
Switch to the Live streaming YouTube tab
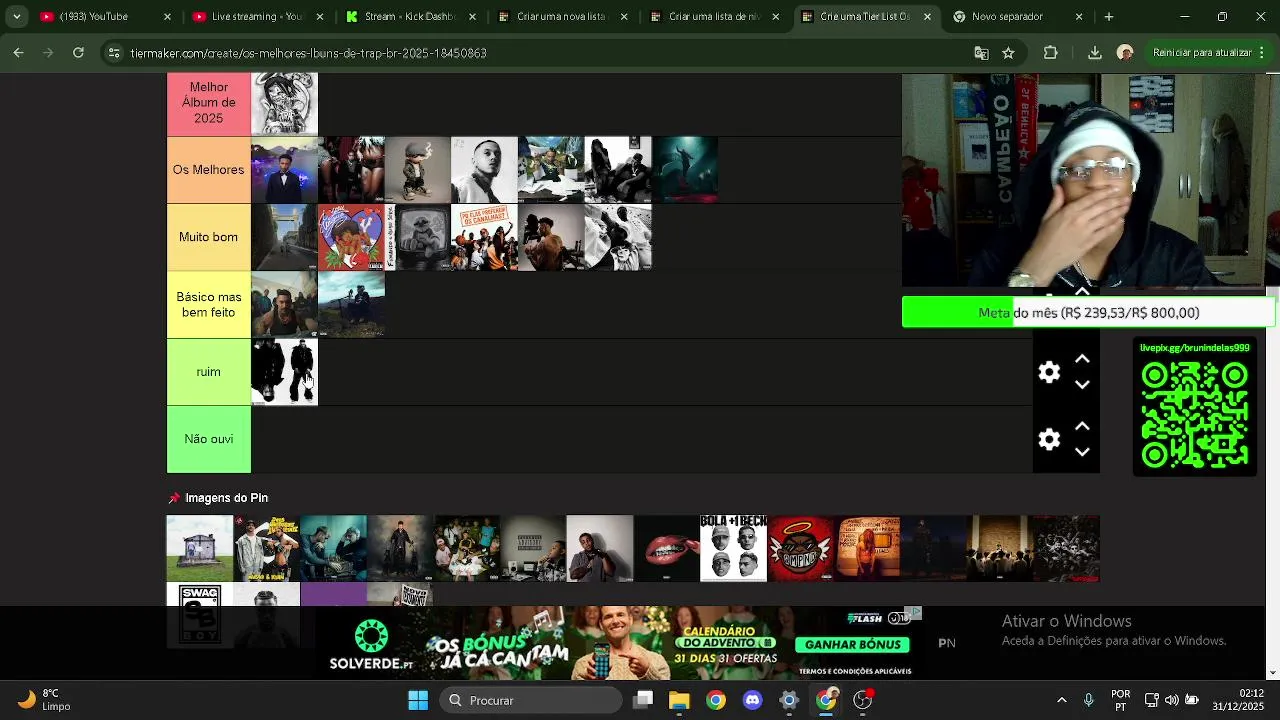(x=256, y=17)
